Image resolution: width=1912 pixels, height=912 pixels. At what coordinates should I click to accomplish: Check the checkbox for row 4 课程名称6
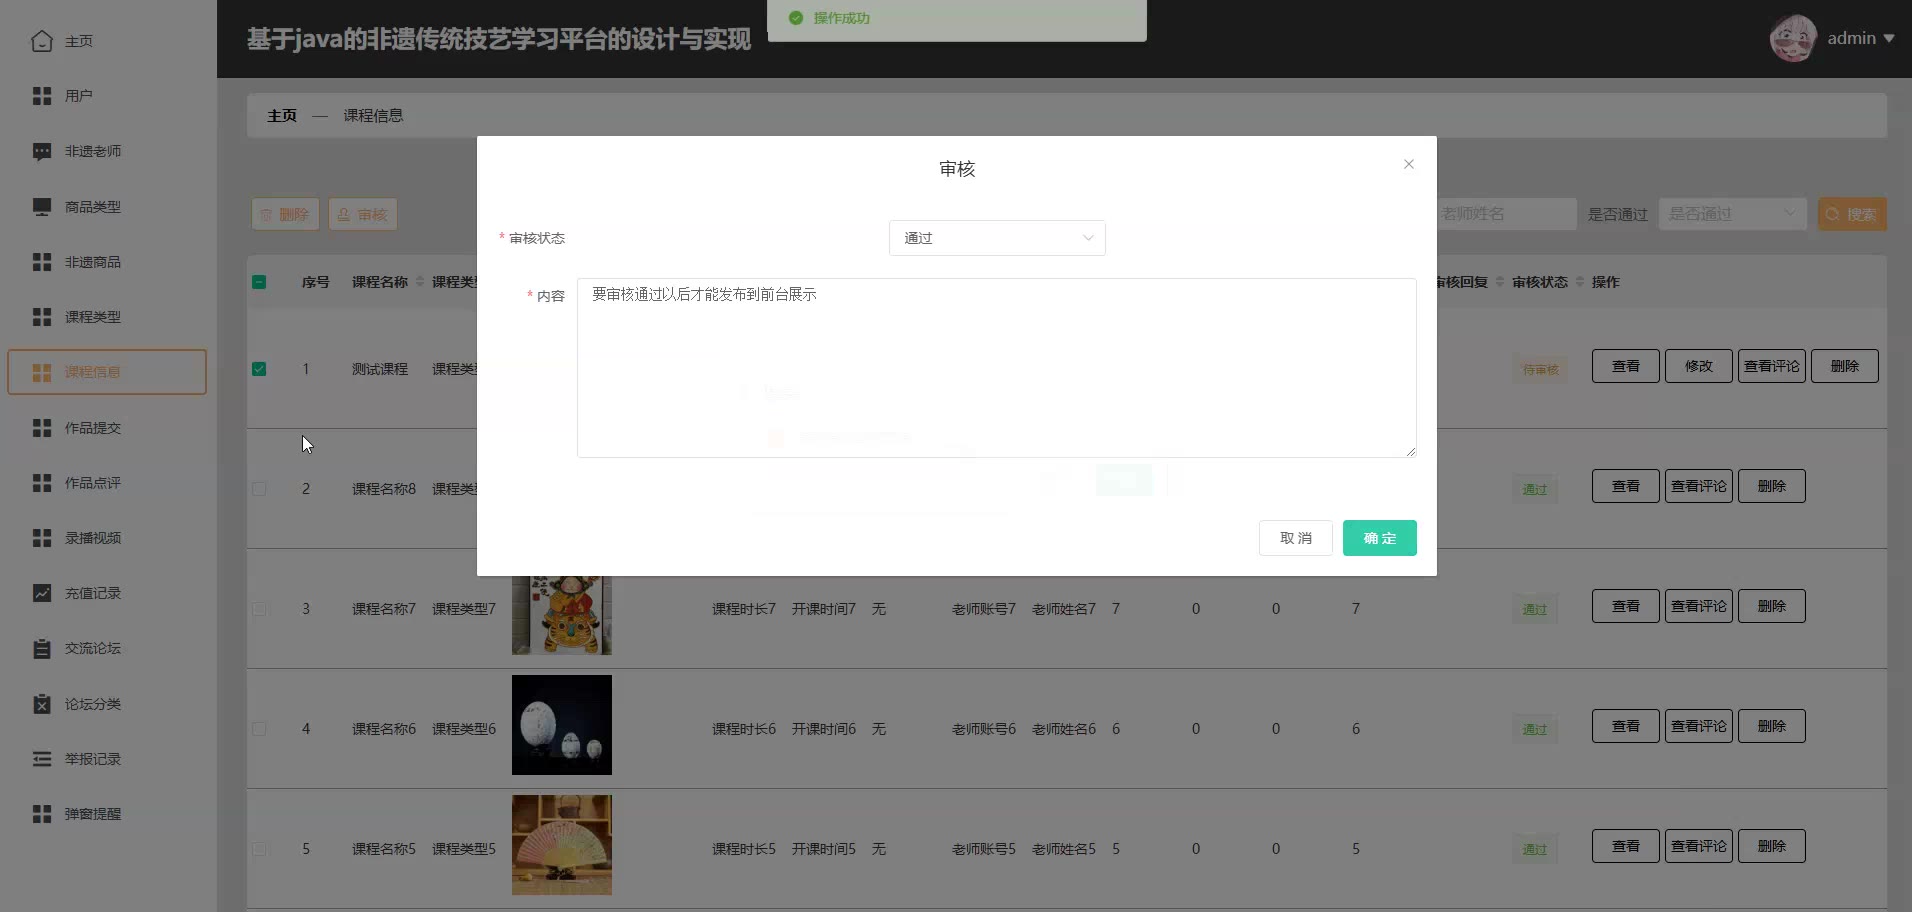pyautogui.click(x=259, y=729)
